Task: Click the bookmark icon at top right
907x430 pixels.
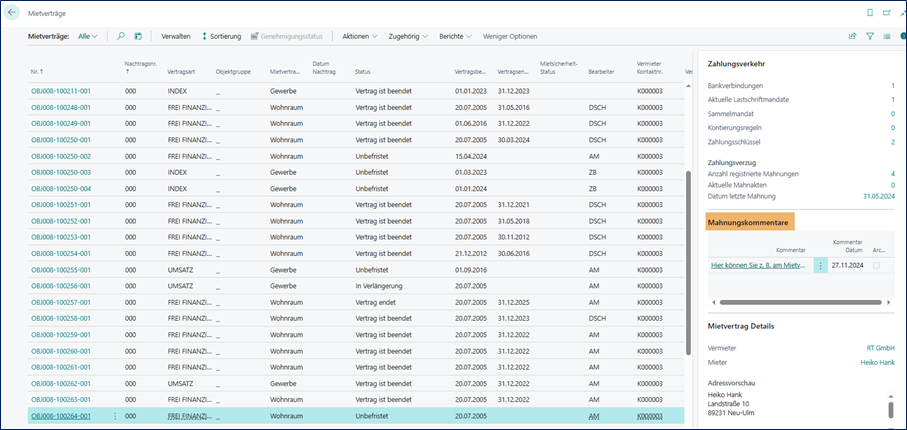Action: 869,12
